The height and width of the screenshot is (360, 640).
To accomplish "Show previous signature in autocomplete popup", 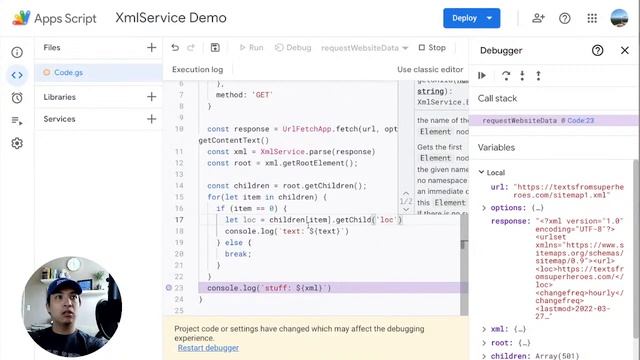I will (x=406, y=193).
